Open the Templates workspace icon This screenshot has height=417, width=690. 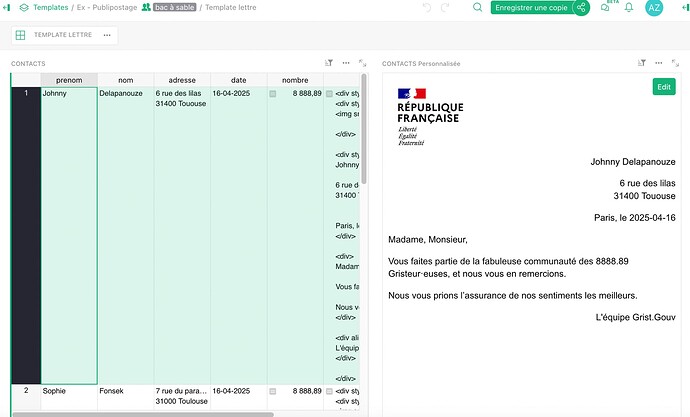[x=24, y=7]
